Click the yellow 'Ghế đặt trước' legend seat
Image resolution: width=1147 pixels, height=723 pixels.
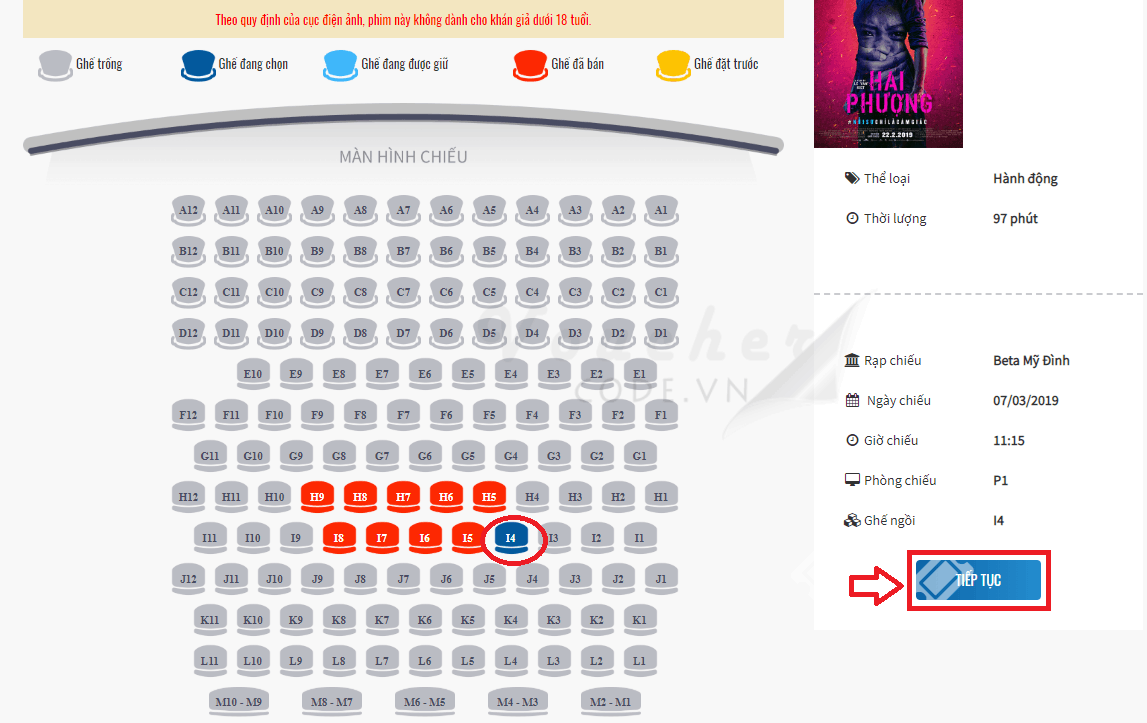pos(673,65)
